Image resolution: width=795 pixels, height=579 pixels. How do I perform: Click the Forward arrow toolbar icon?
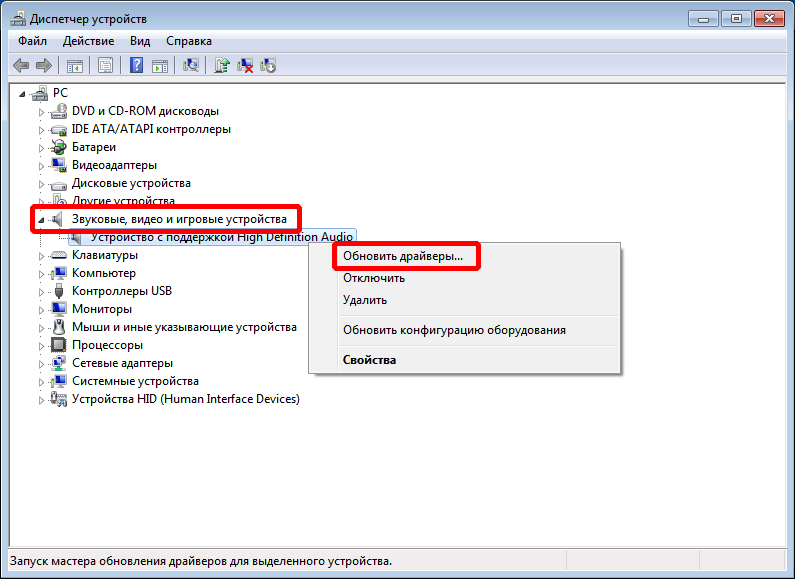tap(44, 65)
